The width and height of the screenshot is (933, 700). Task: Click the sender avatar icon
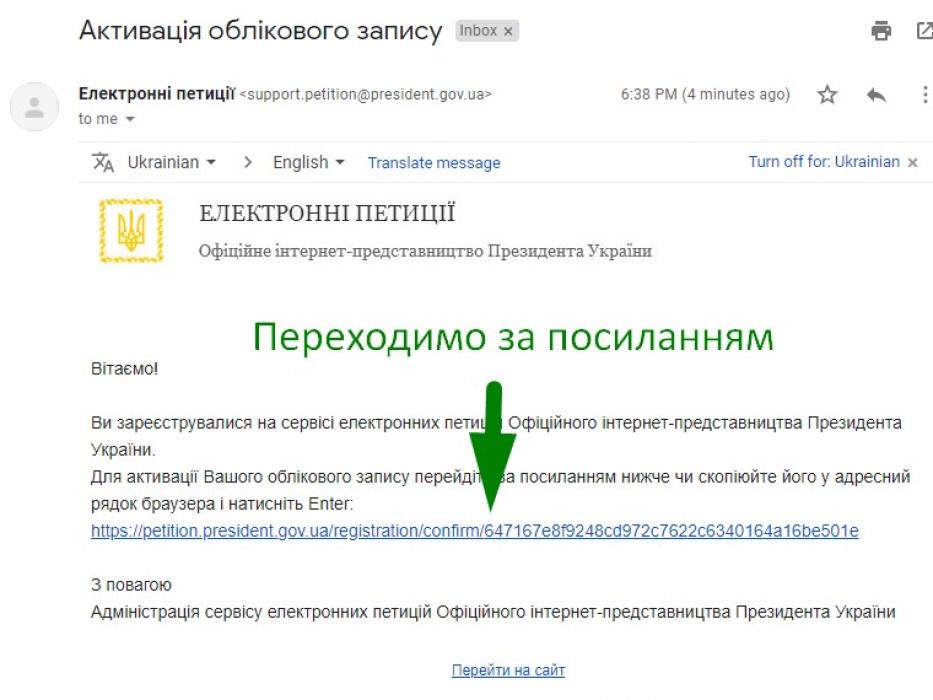pos(34,107)
